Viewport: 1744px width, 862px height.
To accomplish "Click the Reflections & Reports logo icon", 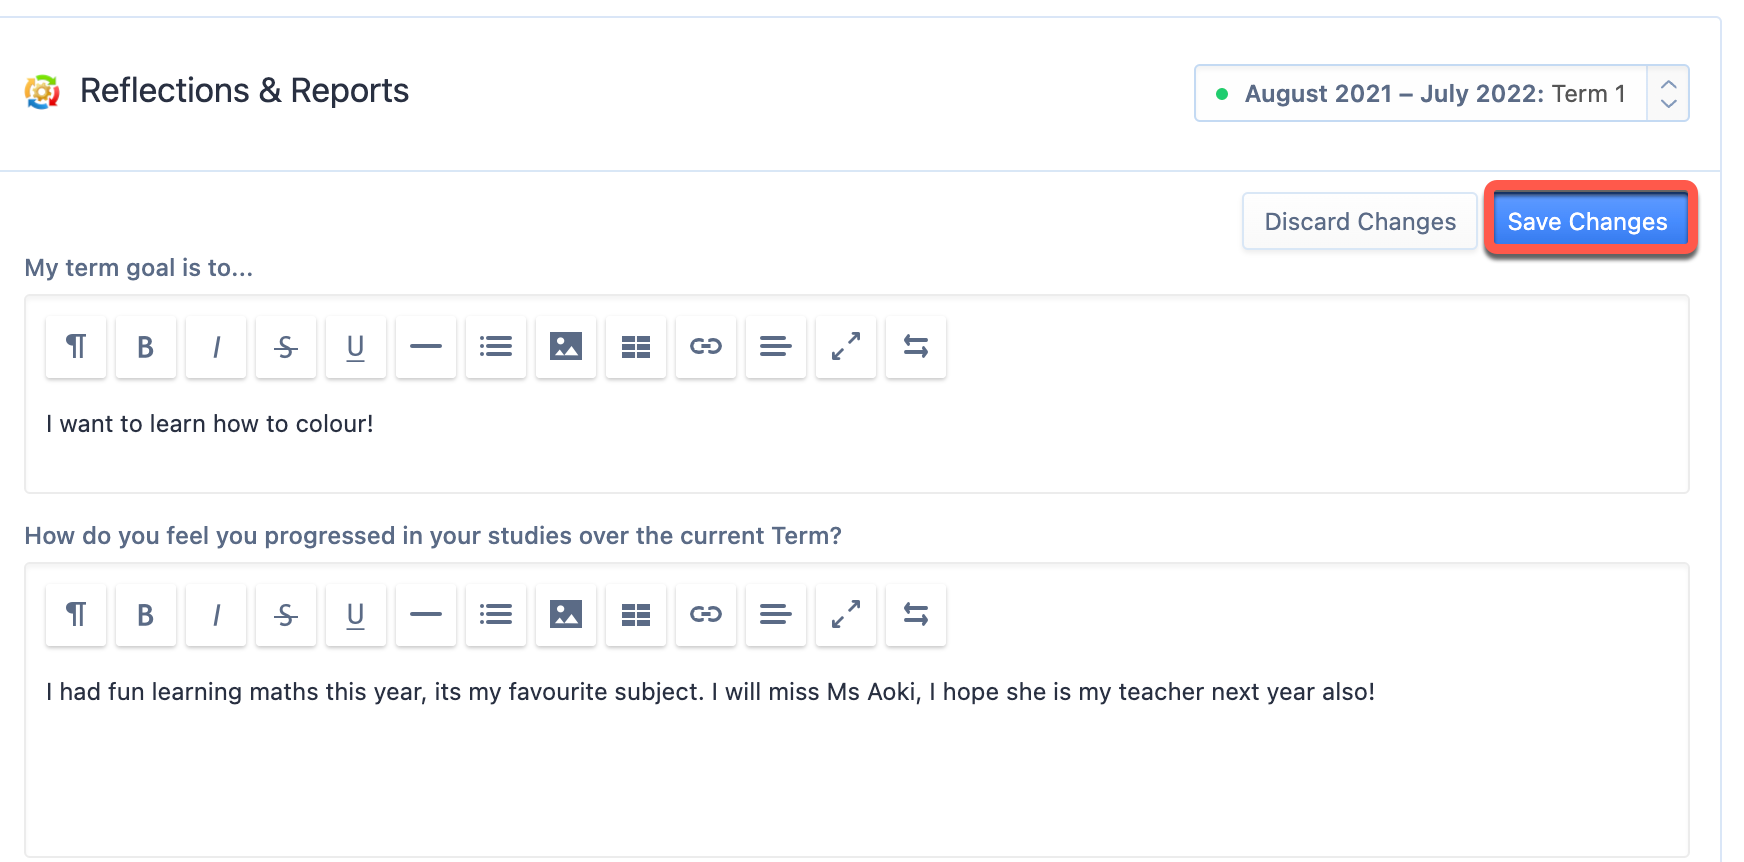I will click(x=42, y=92).
